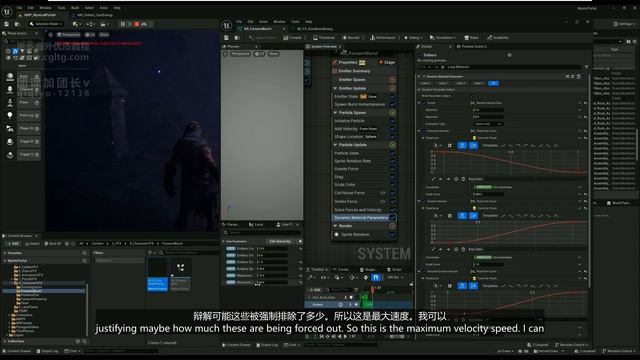Add module to Particle Spawn with green plus

(x=392, y=113)
